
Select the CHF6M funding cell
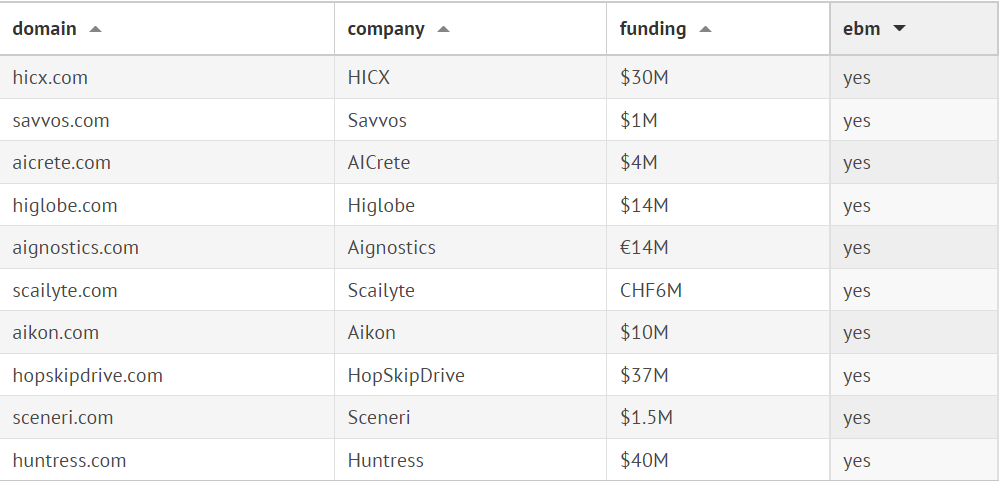651,291
